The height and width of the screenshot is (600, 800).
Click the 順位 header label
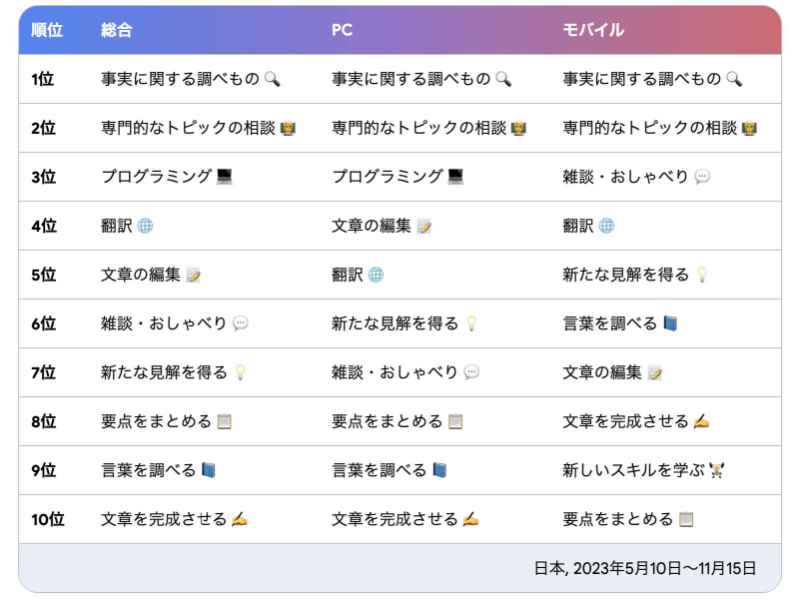click(47, 30)
